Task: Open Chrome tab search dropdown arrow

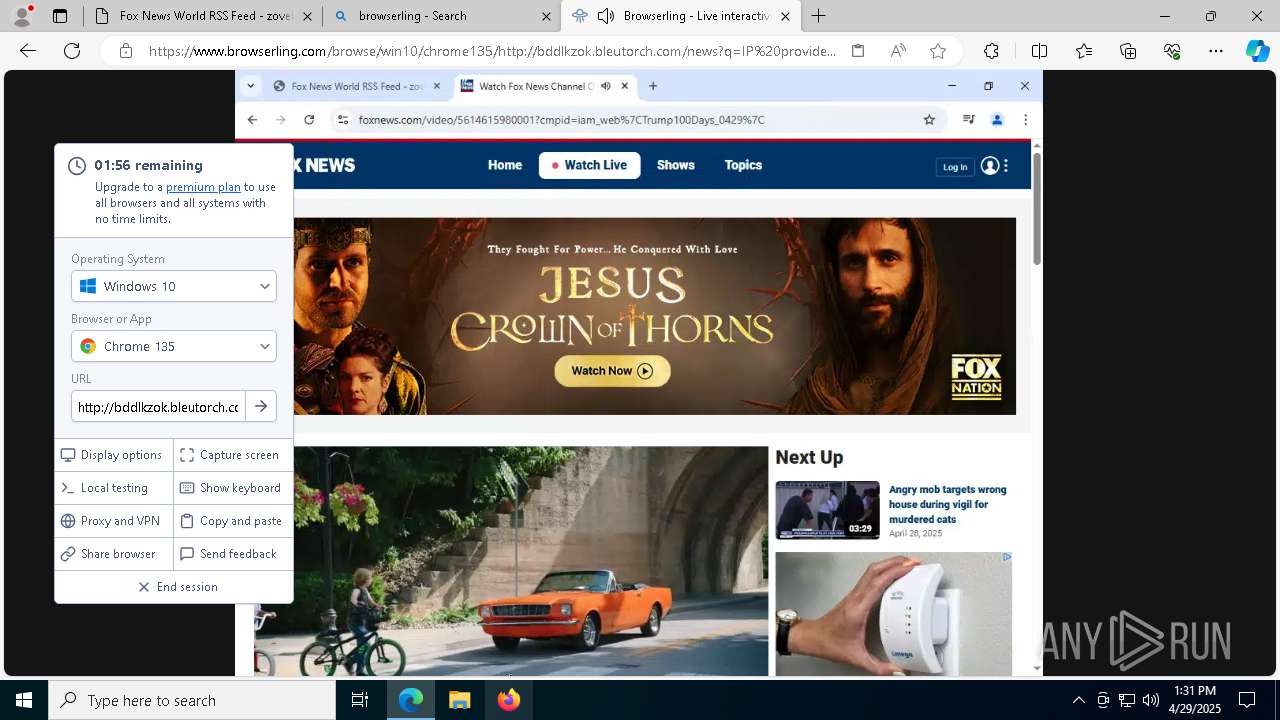Action: tap(250, 86)
